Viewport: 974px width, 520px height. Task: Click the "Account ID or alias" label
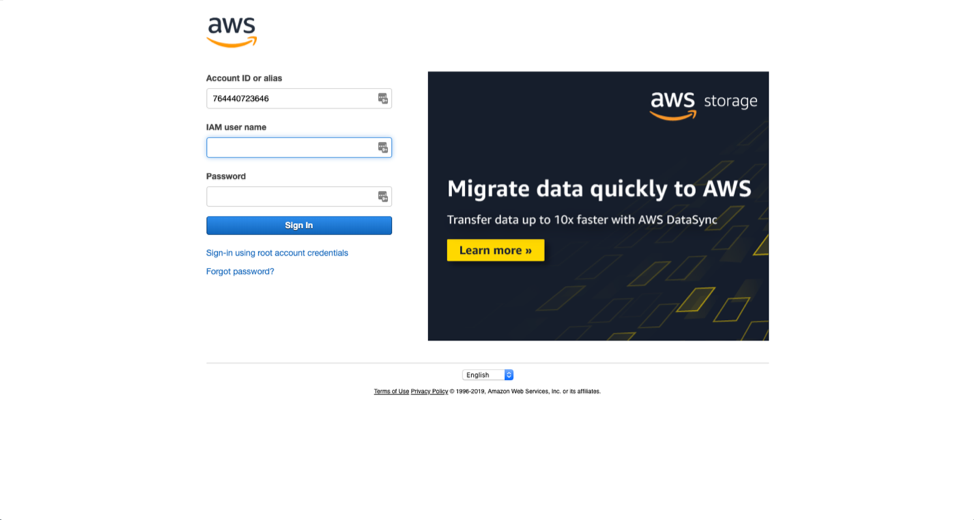(244, 78)
